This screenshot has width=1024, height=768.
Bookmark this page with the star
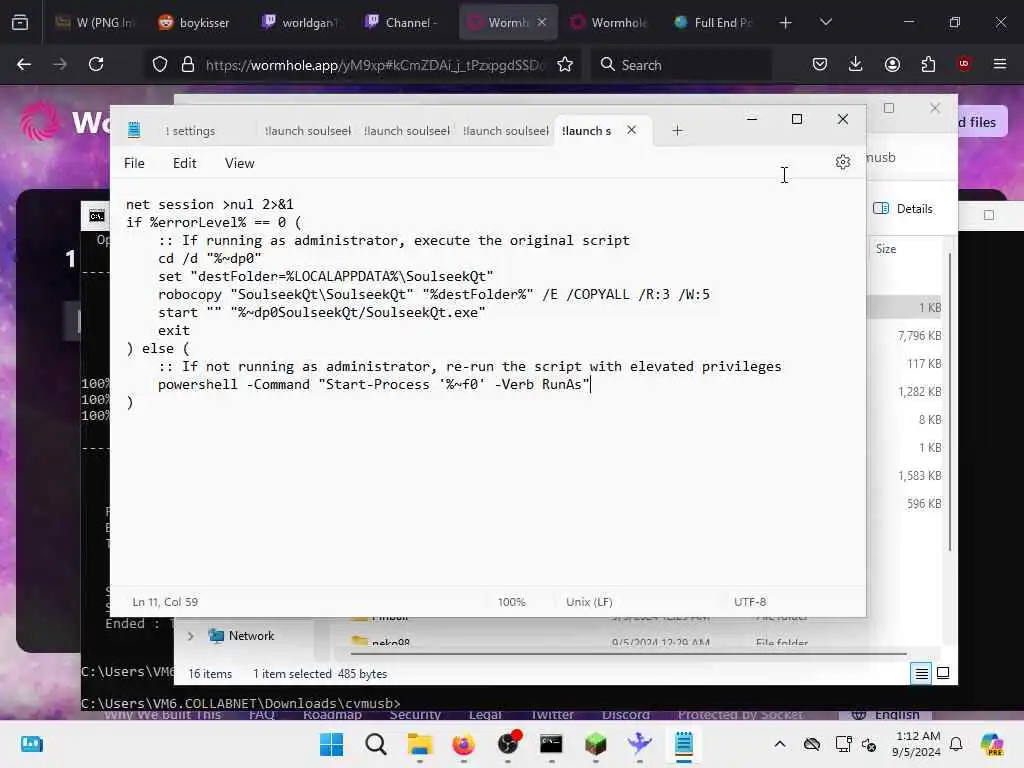565,64
